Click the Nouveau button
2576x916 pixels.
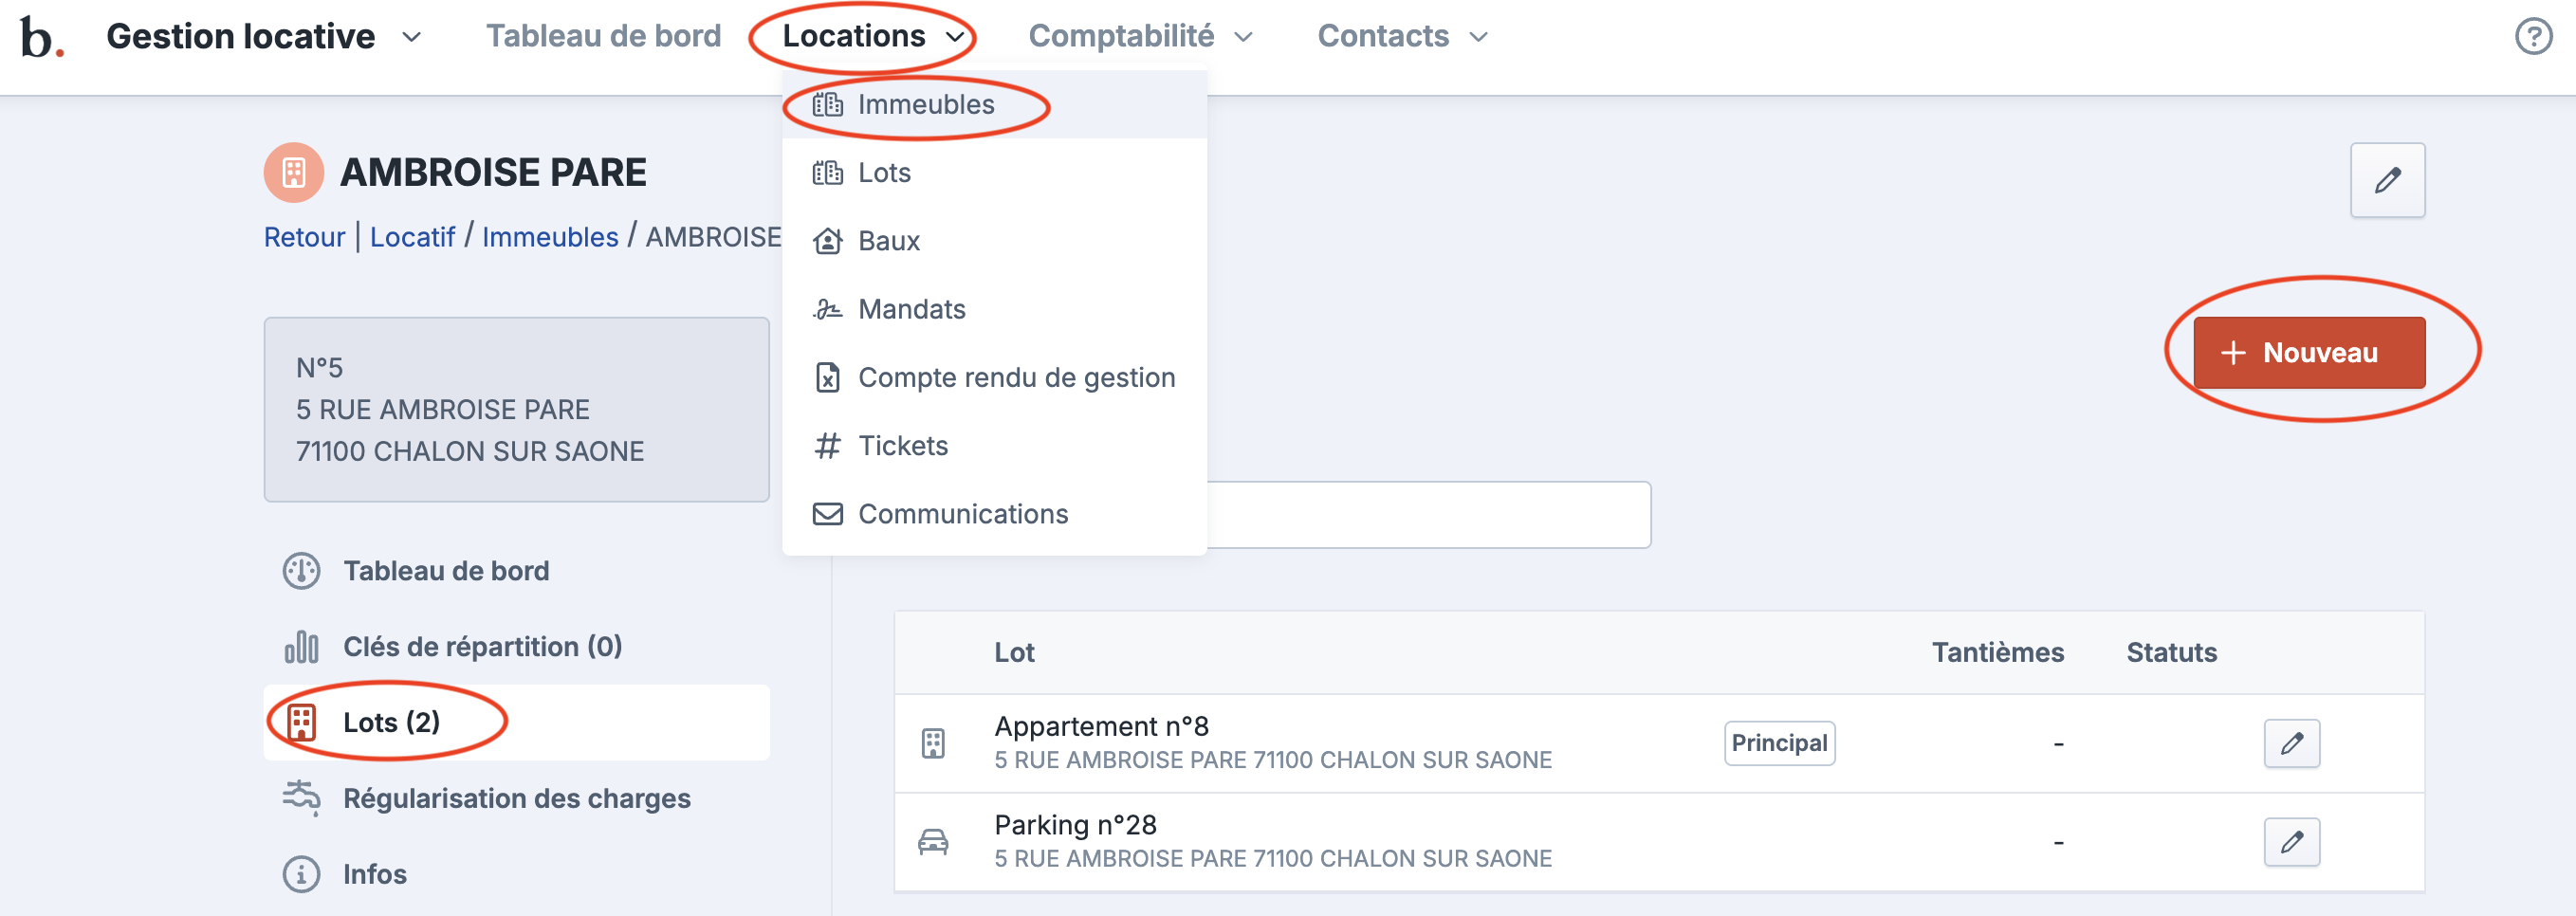pyautogui.click(x=2308, y=353)
